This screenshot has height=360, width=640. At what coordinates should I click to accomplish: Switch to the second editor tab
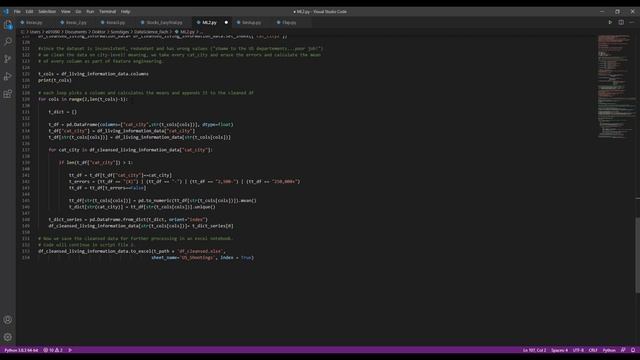coord(76,22)
